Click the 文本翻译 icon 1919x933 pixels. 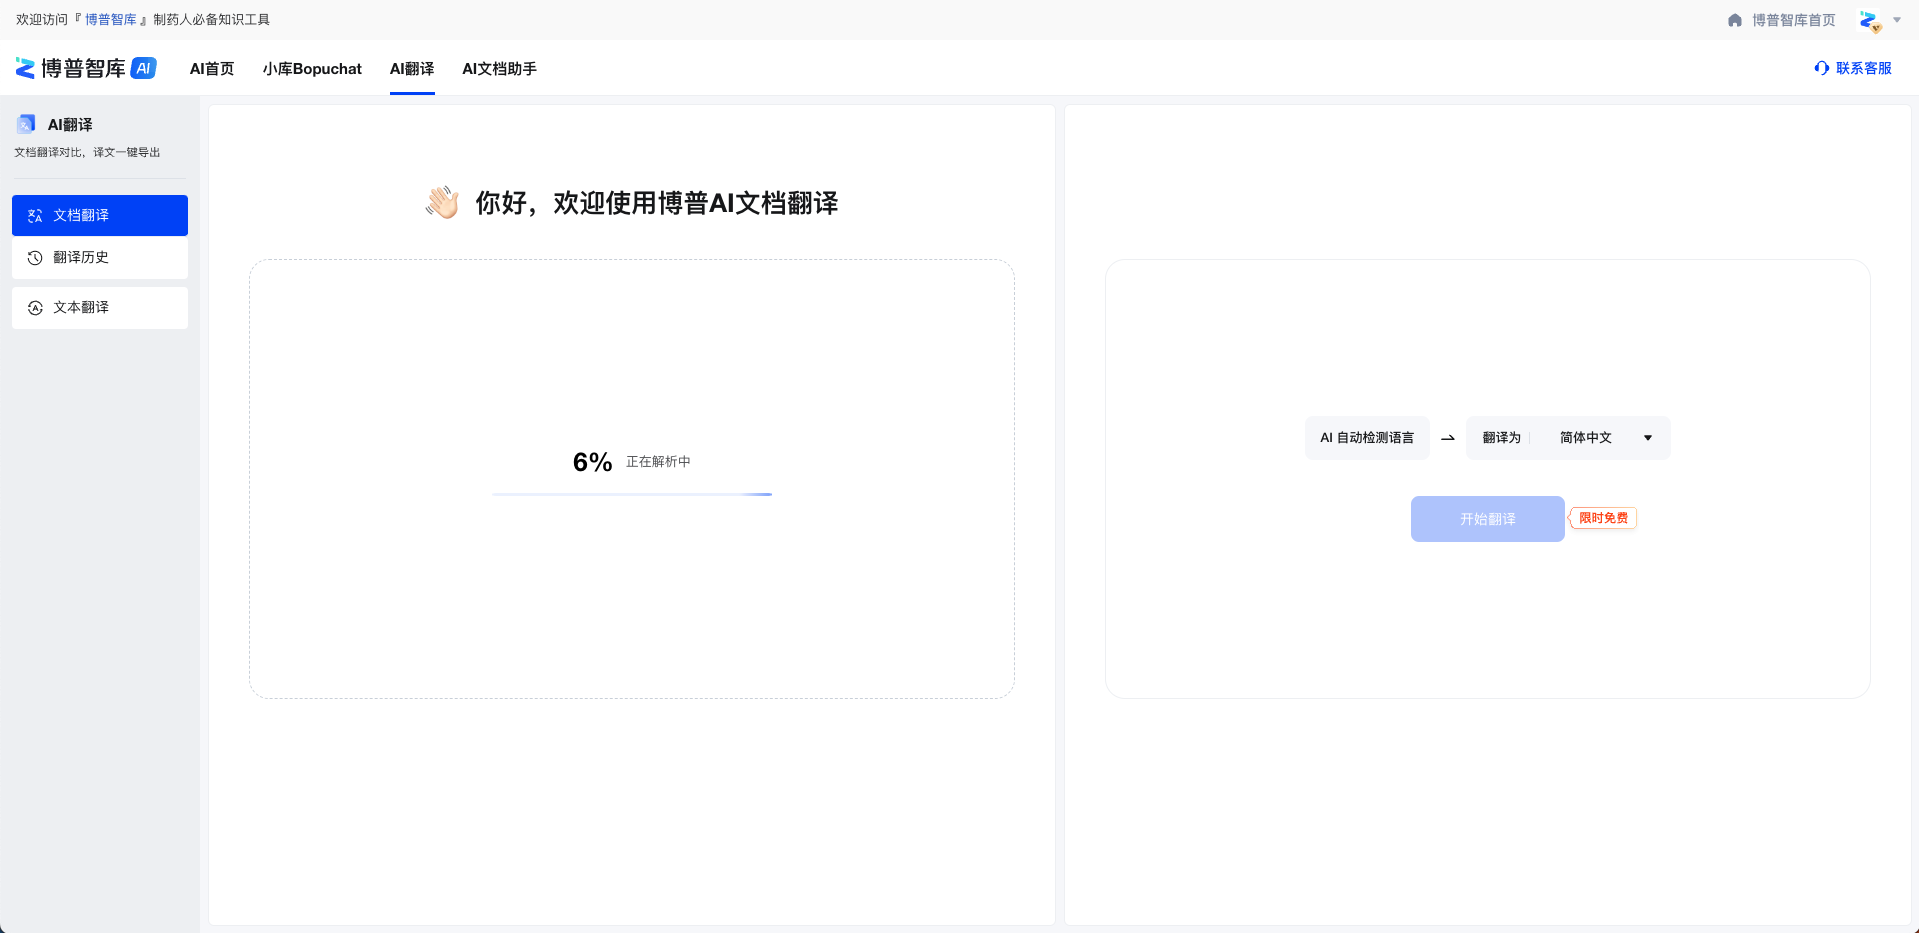pyautogui.click(x=35, y=308)
